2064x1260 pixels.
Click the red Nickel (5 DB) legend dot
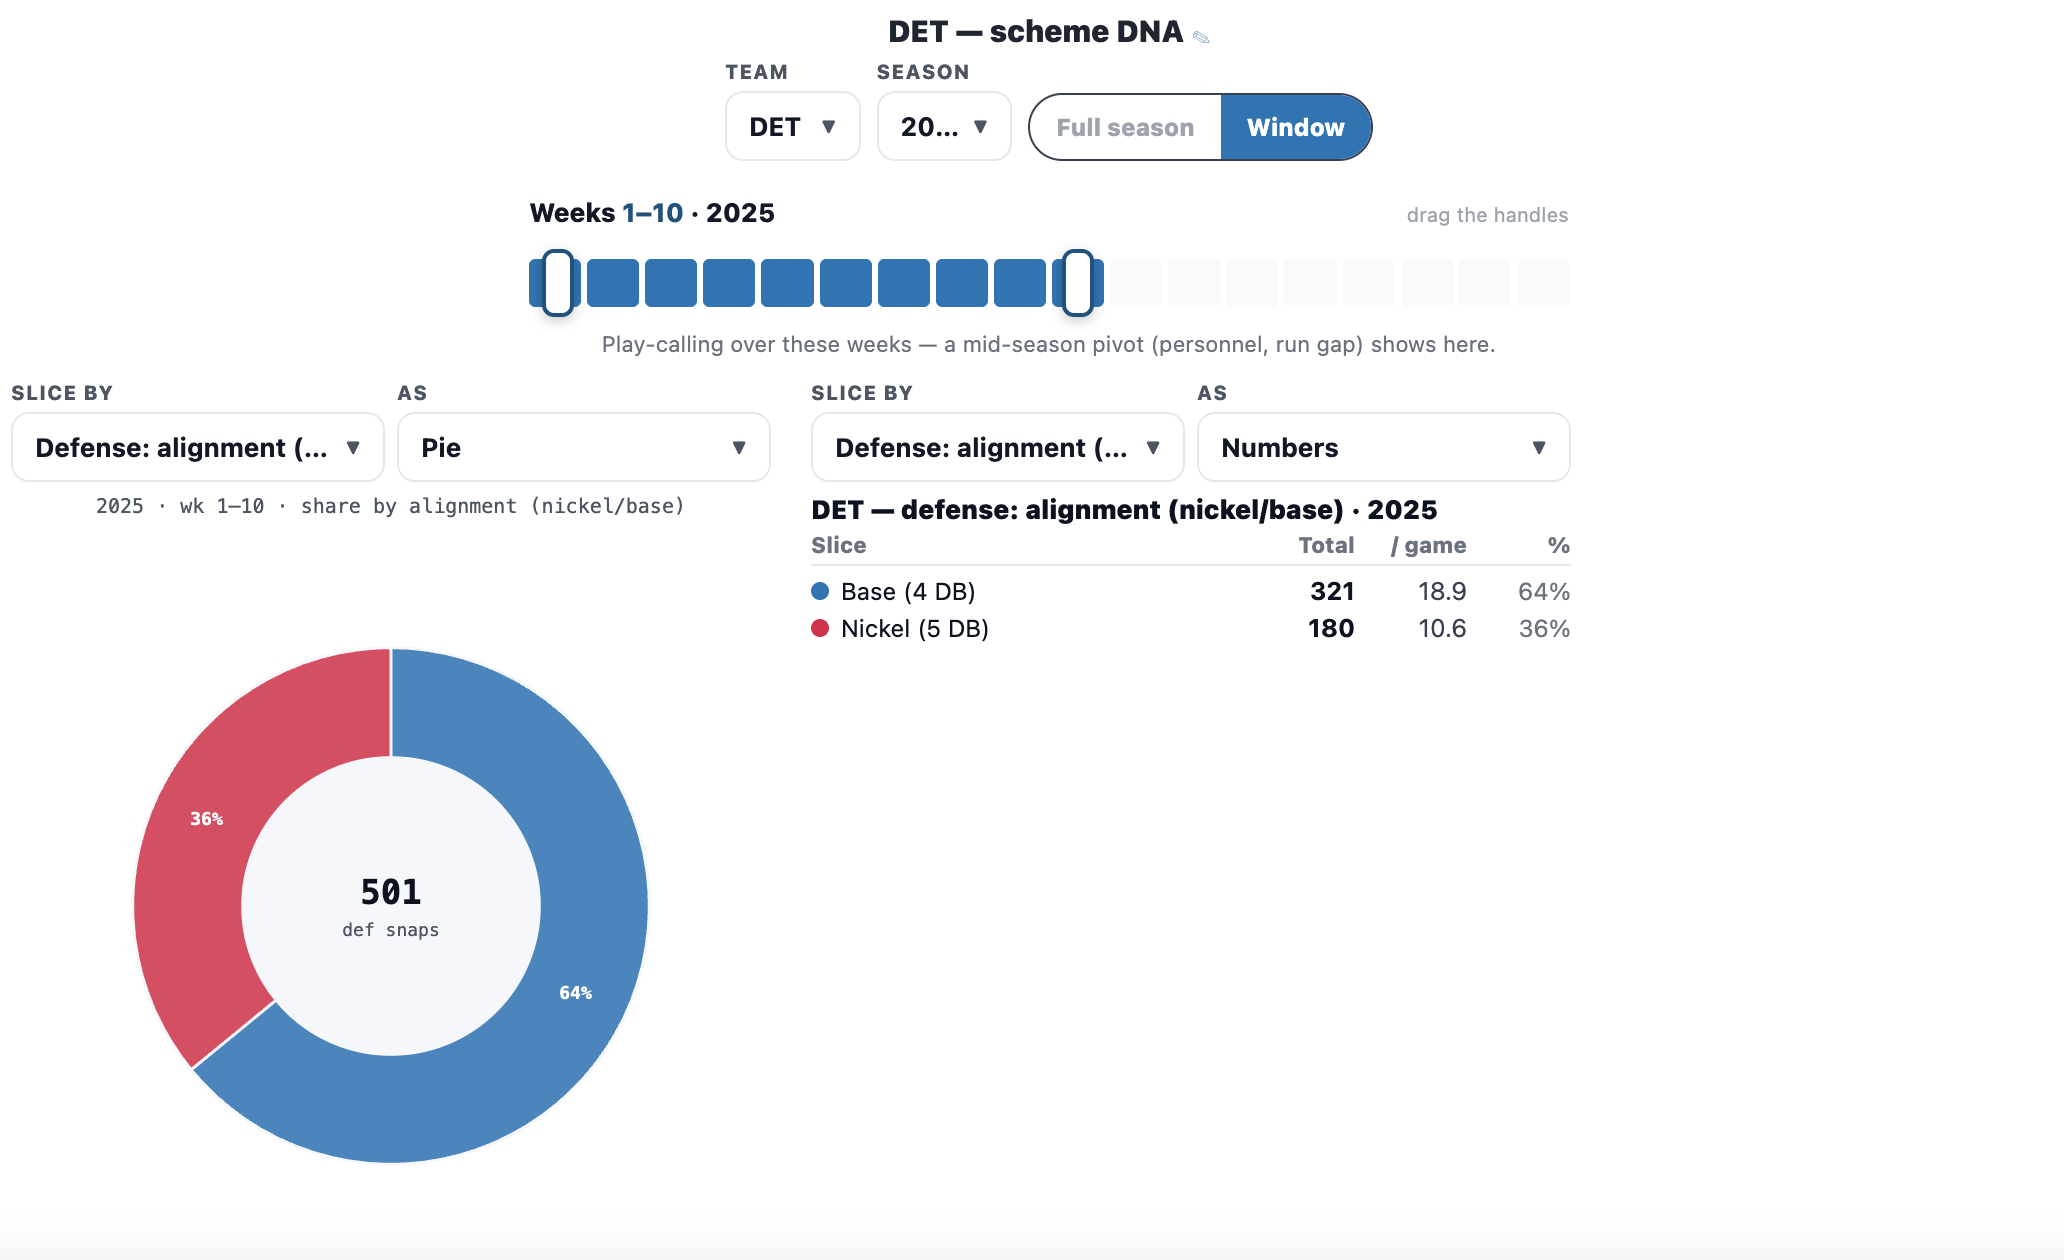[x=820, y=628]
